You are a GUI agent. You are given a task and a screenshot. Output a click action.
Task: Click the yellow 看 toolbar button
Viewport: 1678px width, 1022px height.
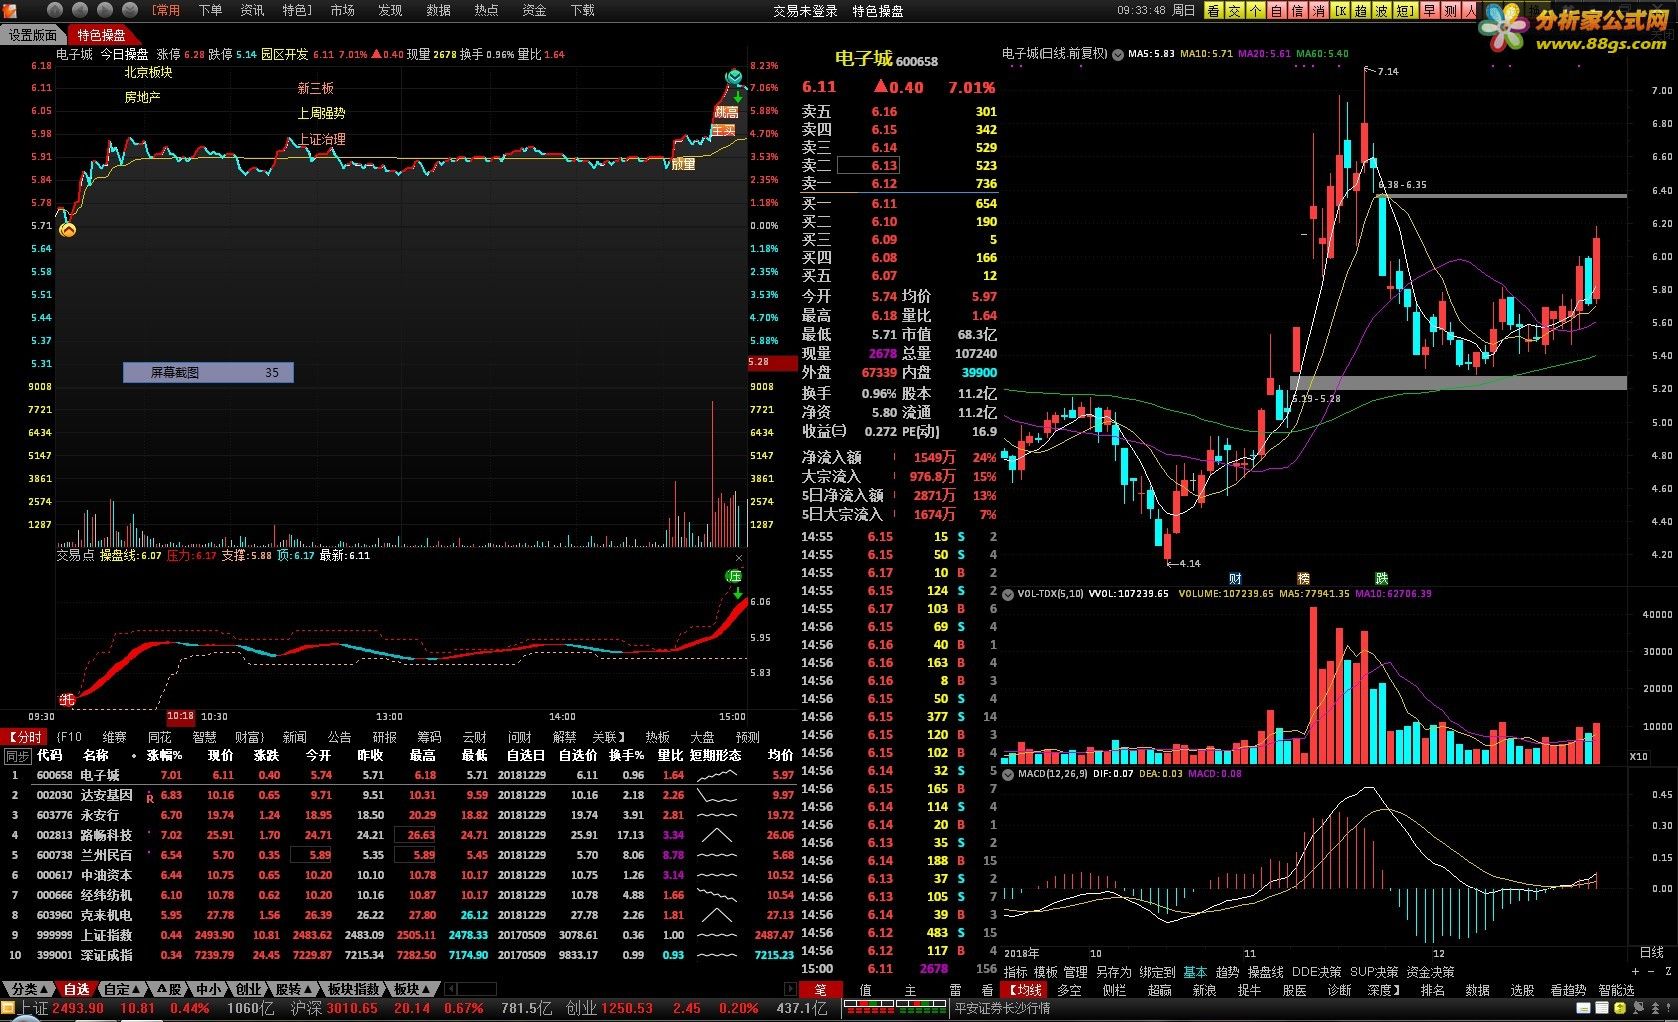click(1214, 11)
